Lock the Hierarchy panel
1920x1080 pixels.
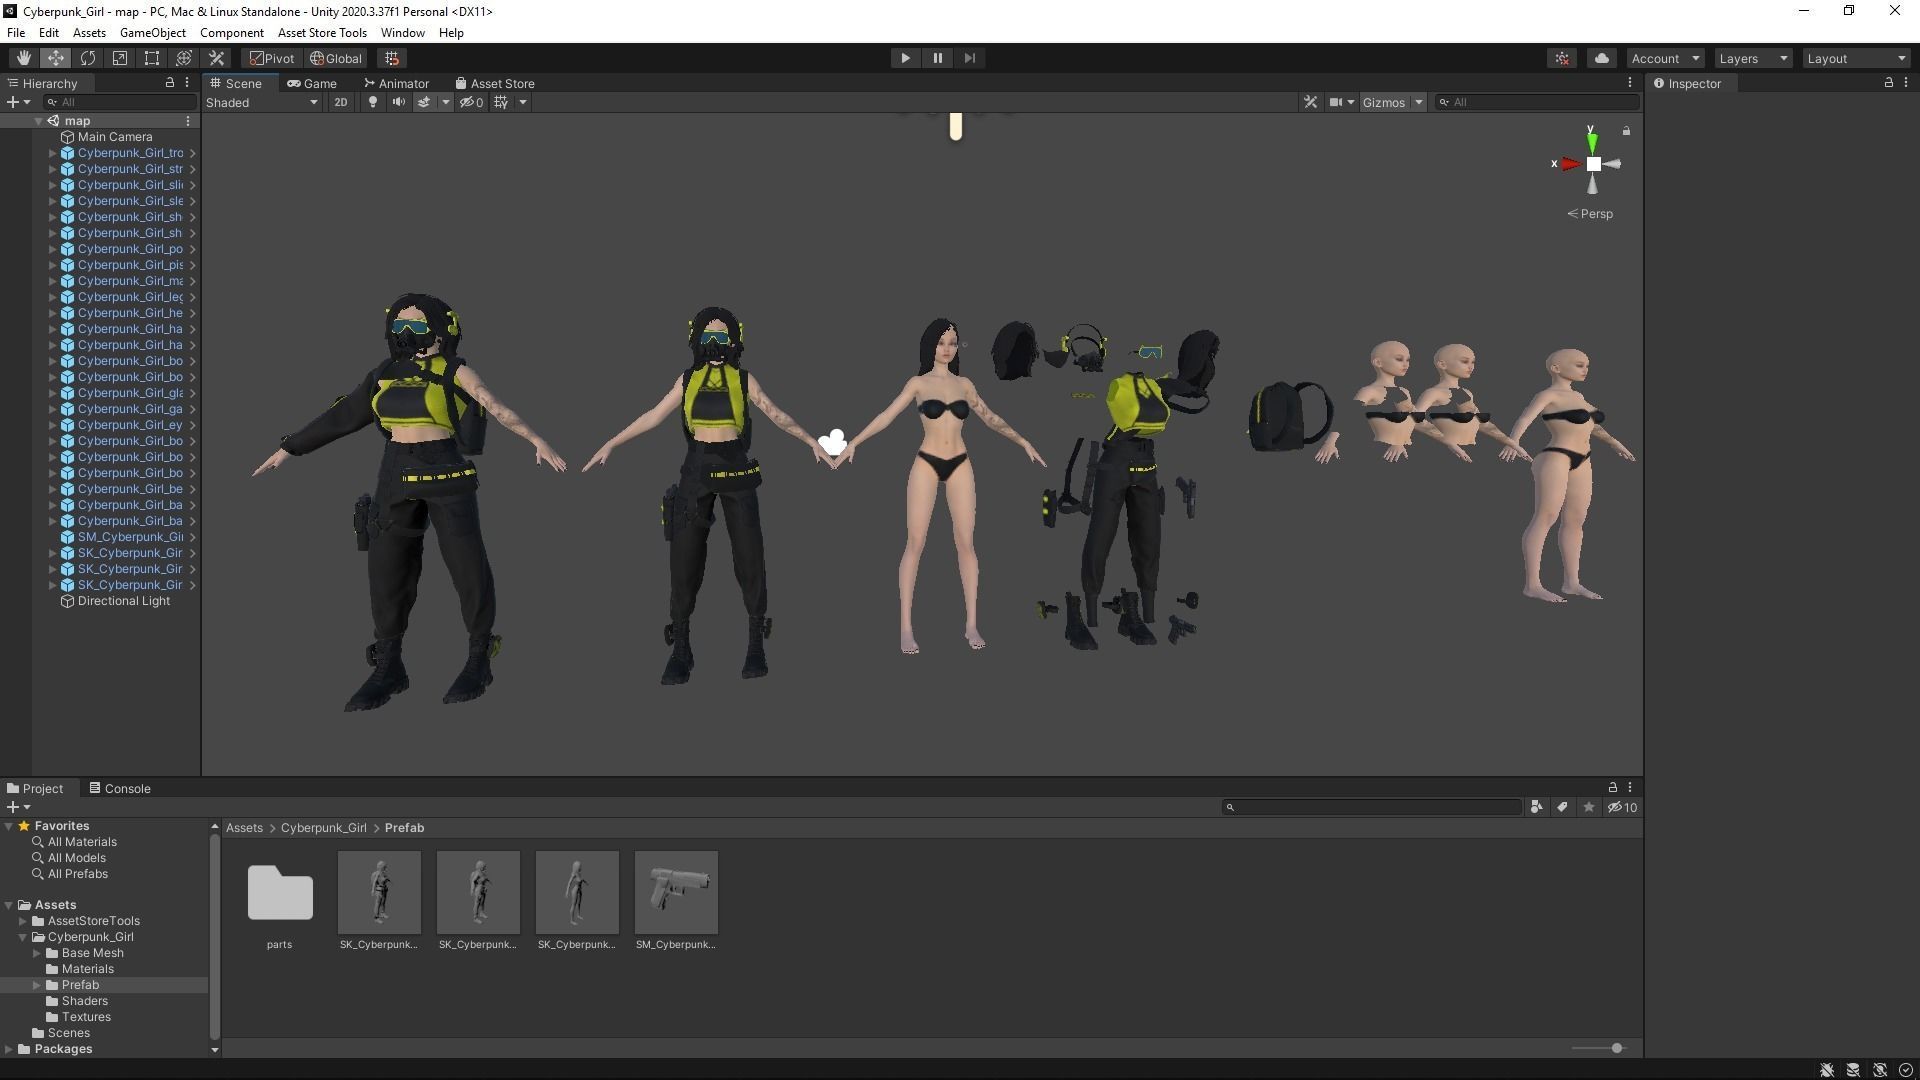click(x=170, y=83)
